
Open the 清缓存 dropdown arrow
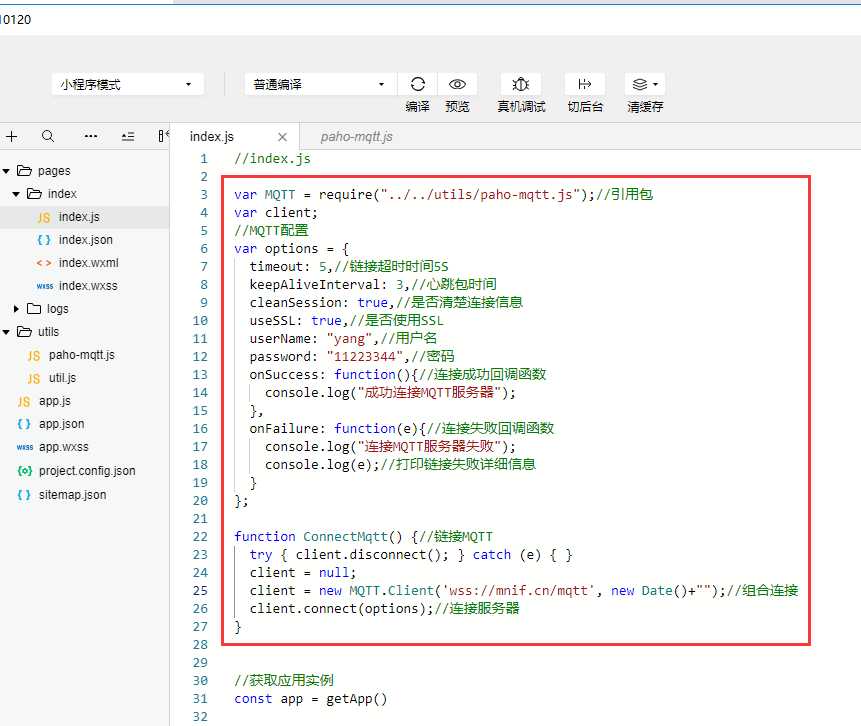(655, 85)
